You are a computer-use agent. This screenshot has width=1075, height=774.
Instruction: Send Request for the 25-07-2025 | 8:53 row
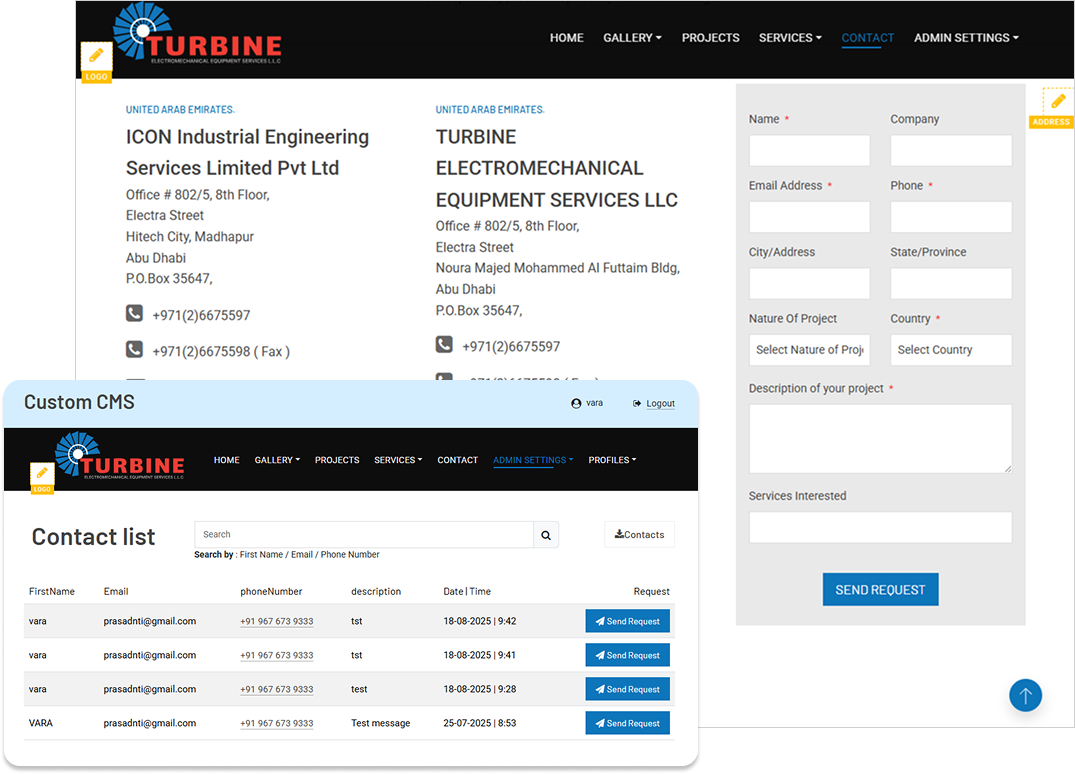pyautogui.click(x=627, y=723)
